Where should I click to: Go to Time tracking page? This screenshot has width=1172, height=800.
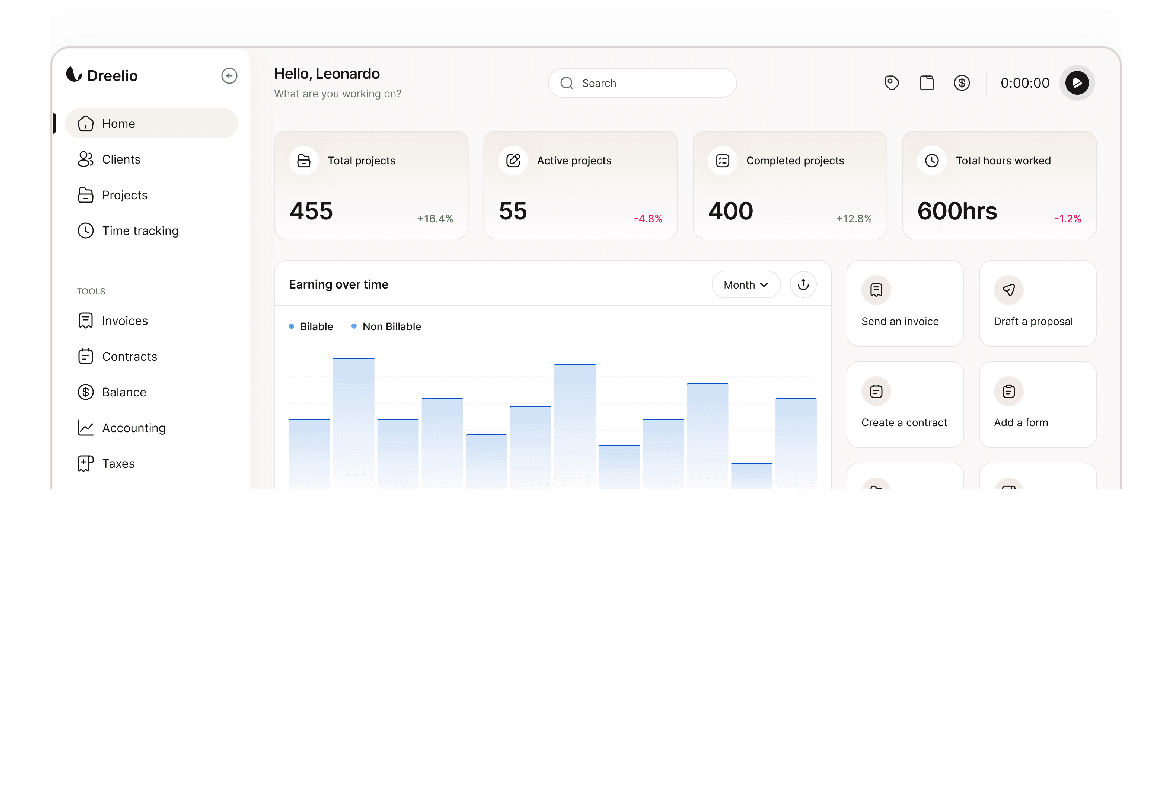[x=151, y=231]
